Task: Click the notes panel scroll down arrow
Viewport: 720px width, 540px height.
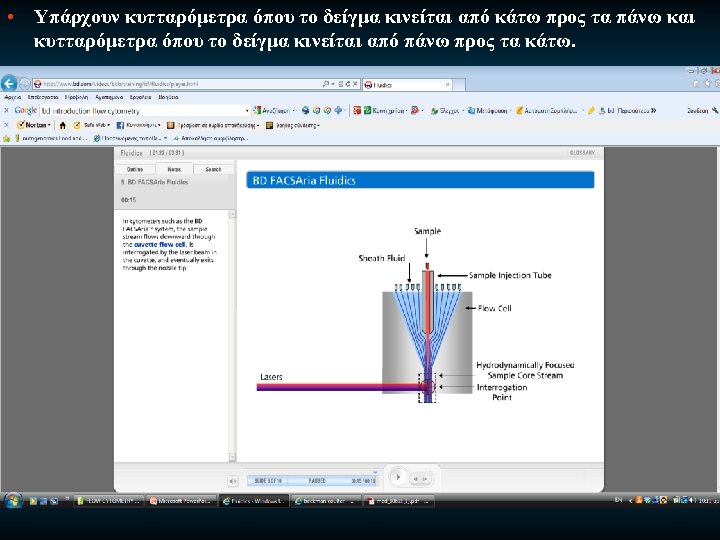Action: 232,457
